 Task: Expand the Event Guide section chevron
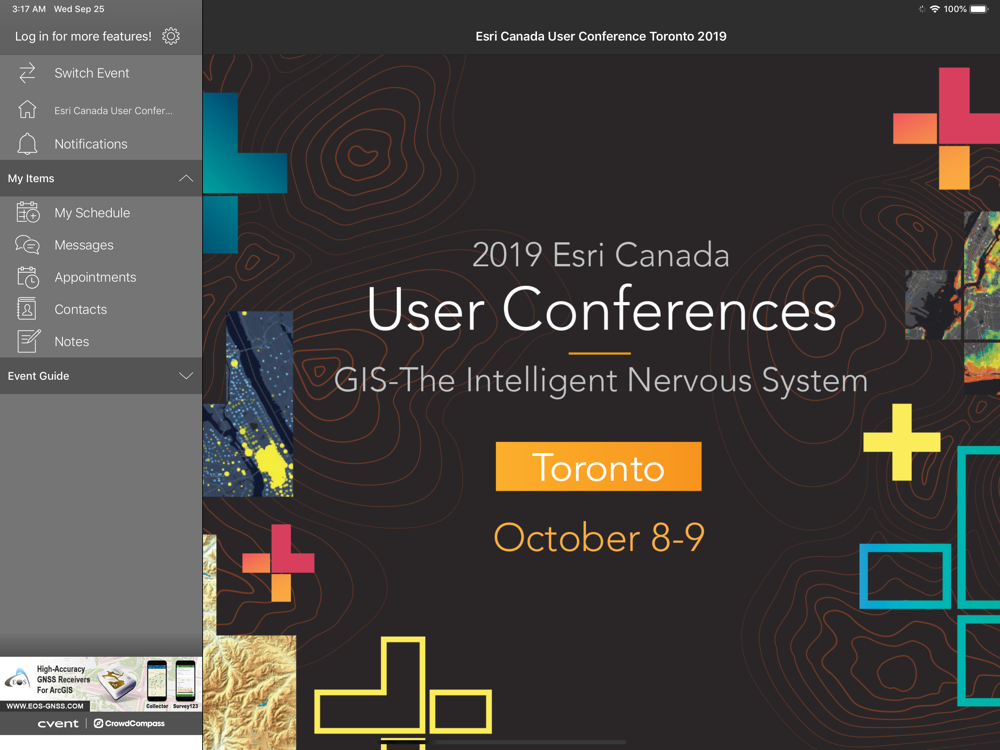click(x=186, y=376)
